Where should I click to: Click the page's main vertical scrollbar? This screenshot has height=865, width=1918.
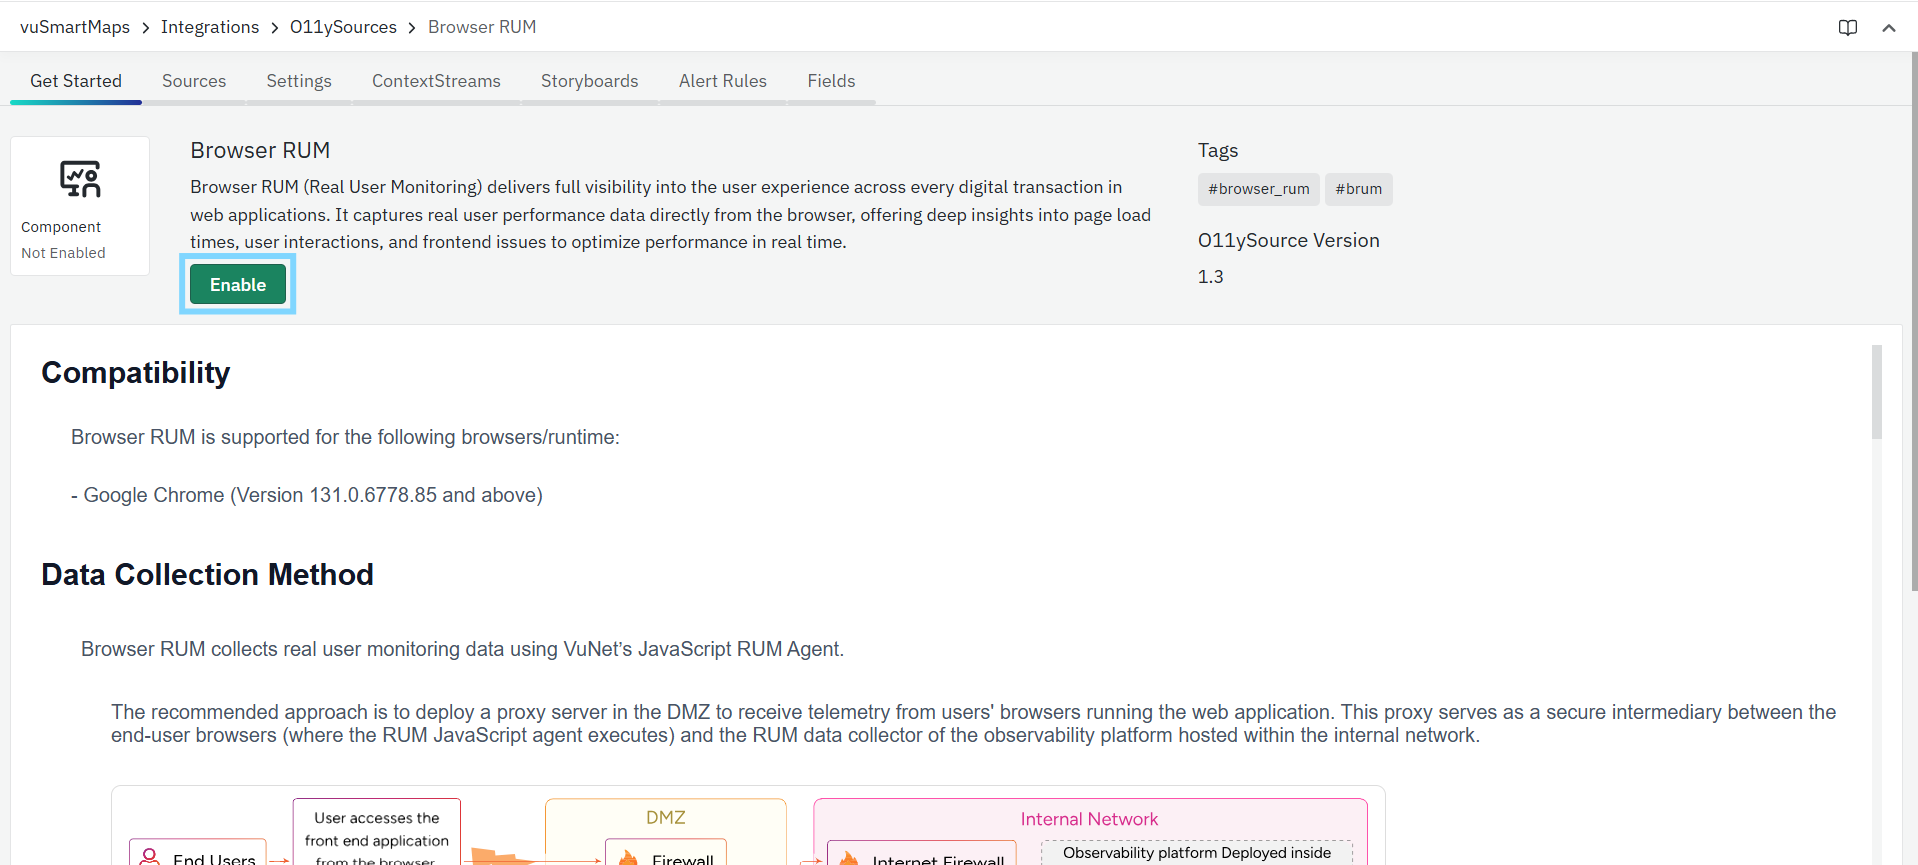coord(1913,320)
